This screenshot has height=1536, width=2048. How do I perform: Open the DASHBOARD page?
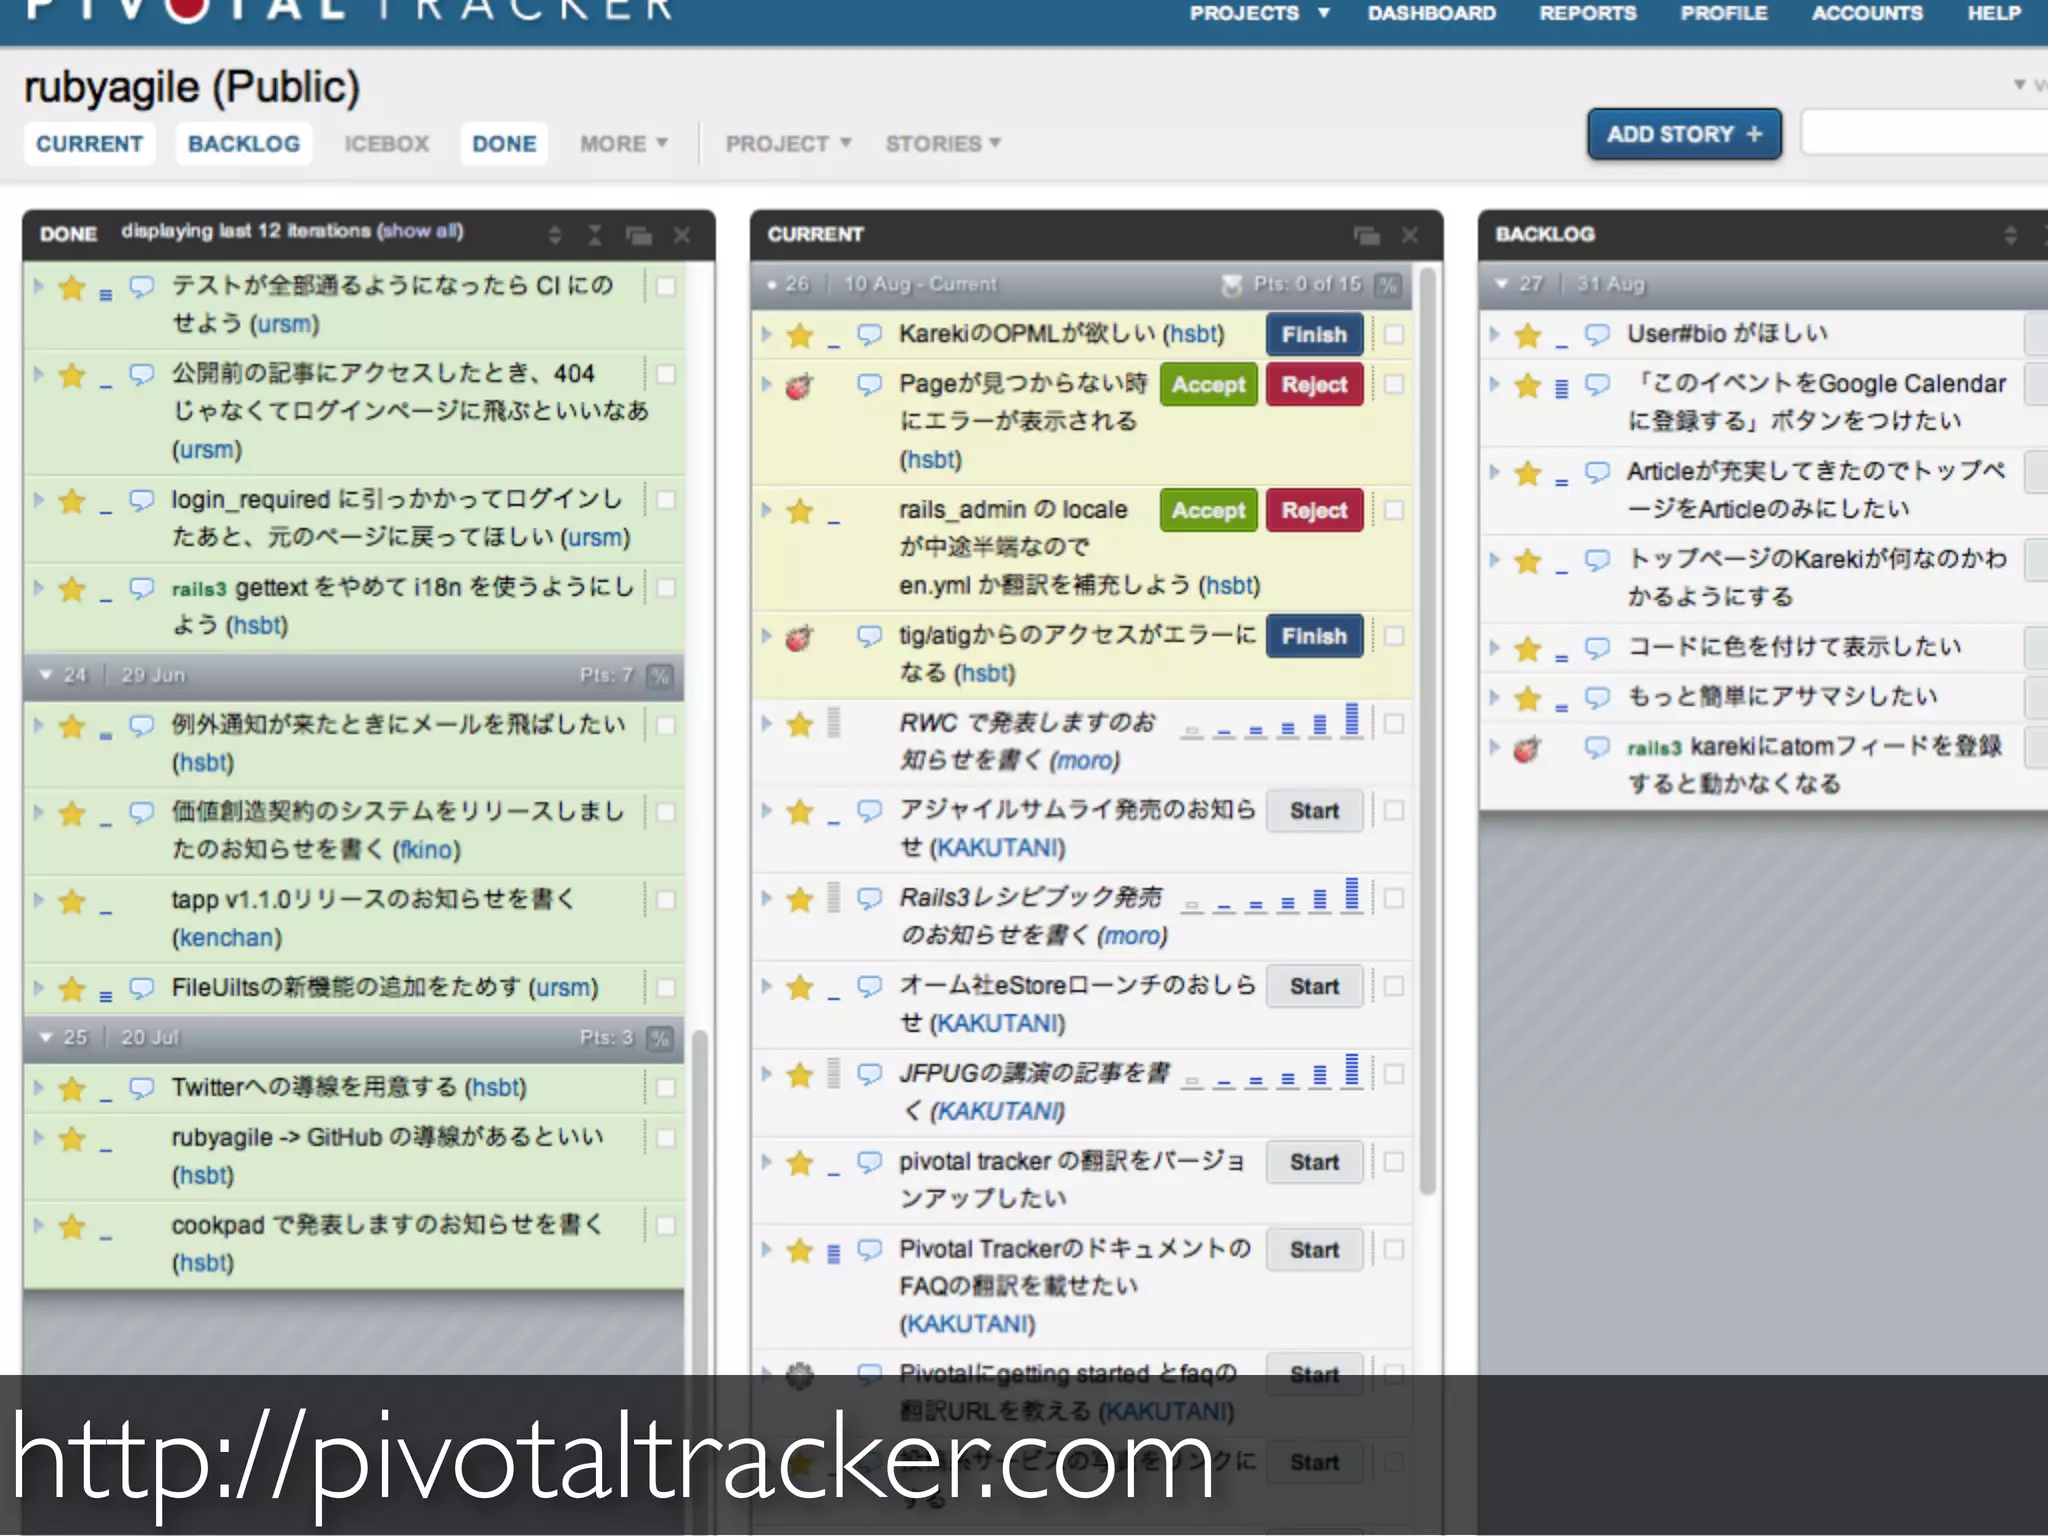coord(1432,13)
